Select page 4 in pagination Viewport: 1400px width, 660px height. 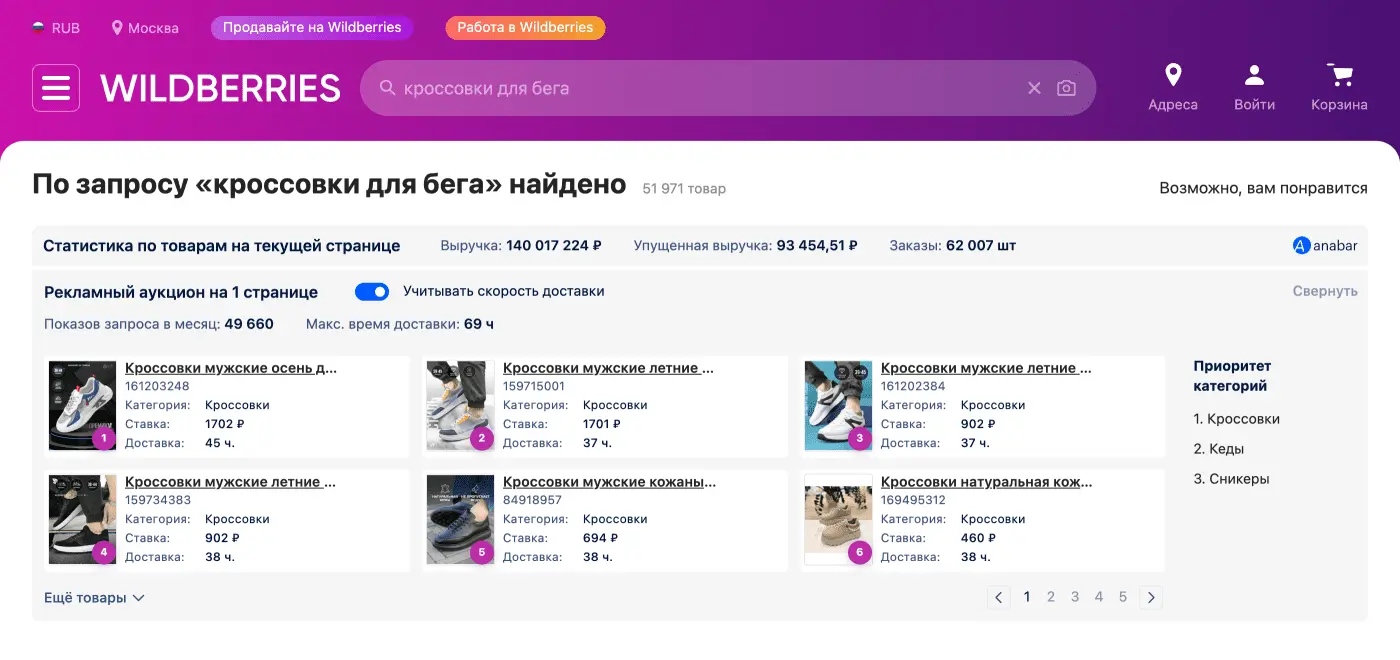pos(1099,597)
